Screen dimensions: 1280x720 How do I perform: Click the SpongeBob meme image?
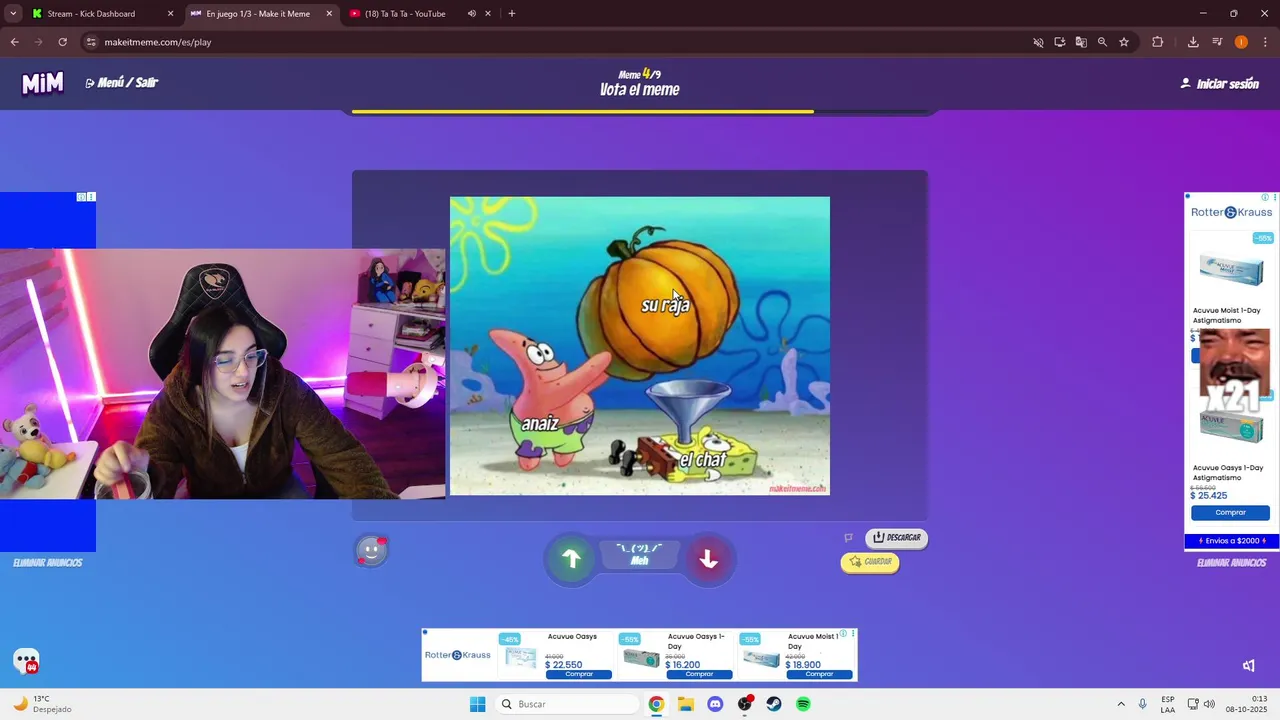point(640,346)
